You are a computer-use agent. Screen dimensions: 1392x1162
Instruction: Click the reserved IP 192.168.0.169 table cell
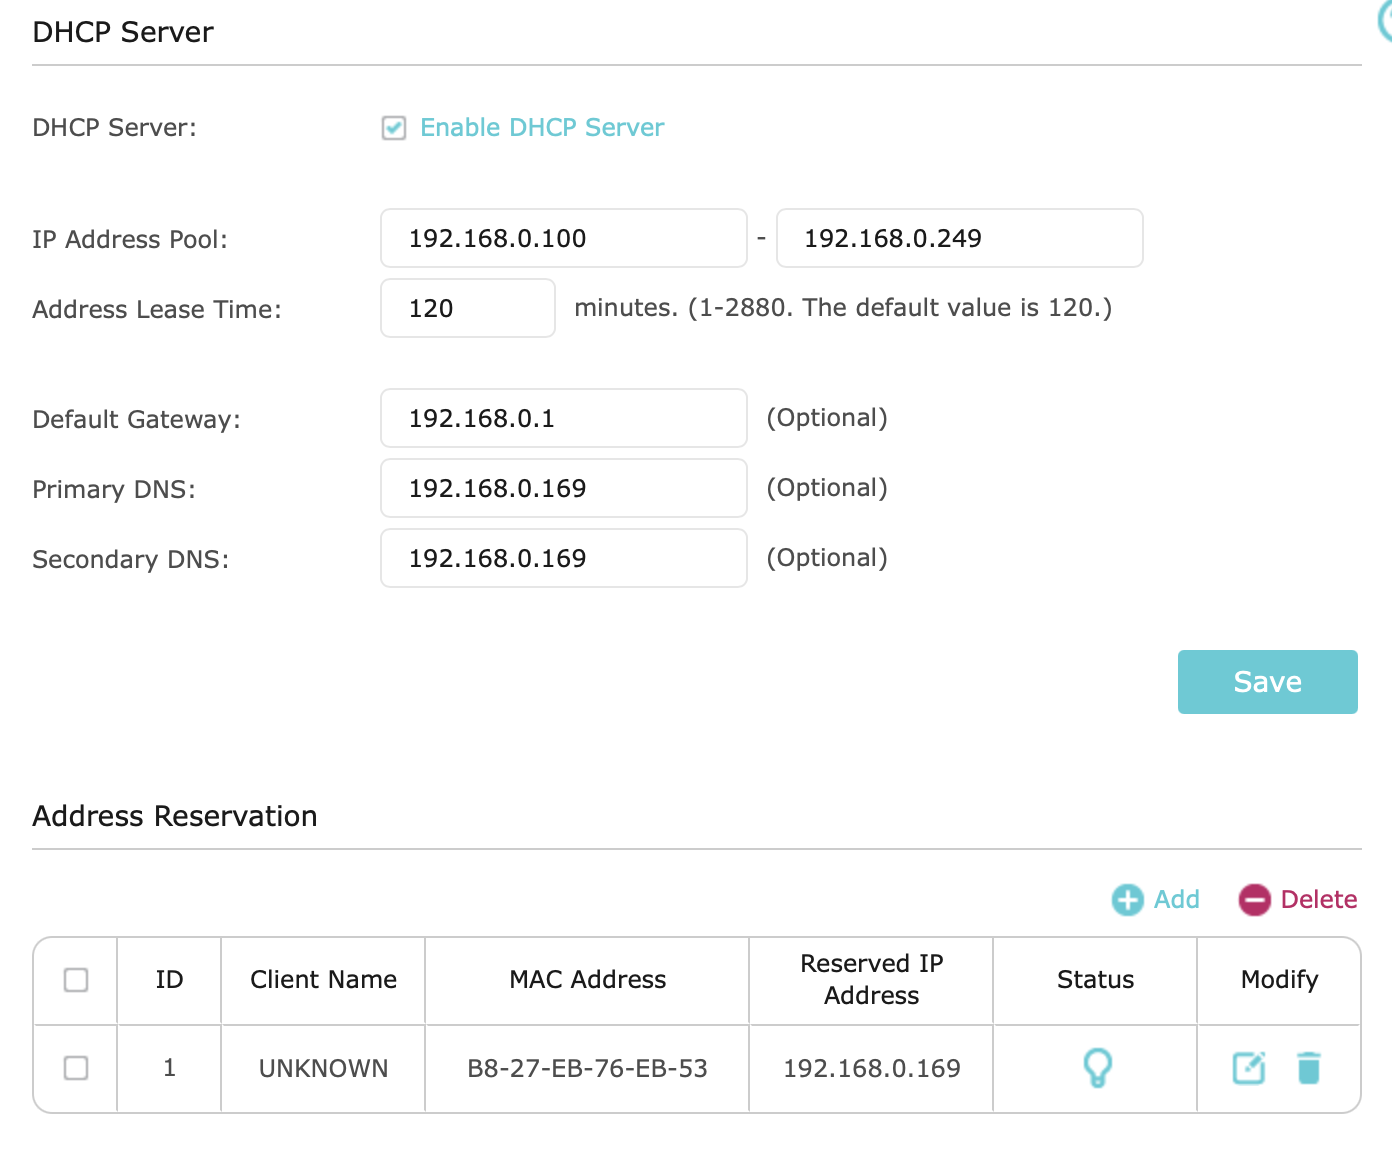[x=871, y=1068]
